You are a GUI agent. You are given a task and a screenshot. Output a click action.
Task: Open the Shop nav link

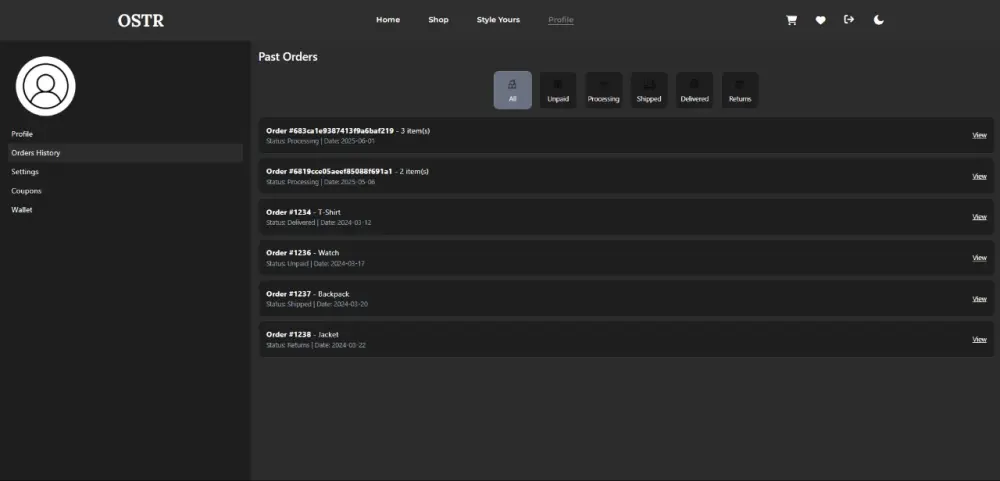pyautogui.click(x=438, y=20)
